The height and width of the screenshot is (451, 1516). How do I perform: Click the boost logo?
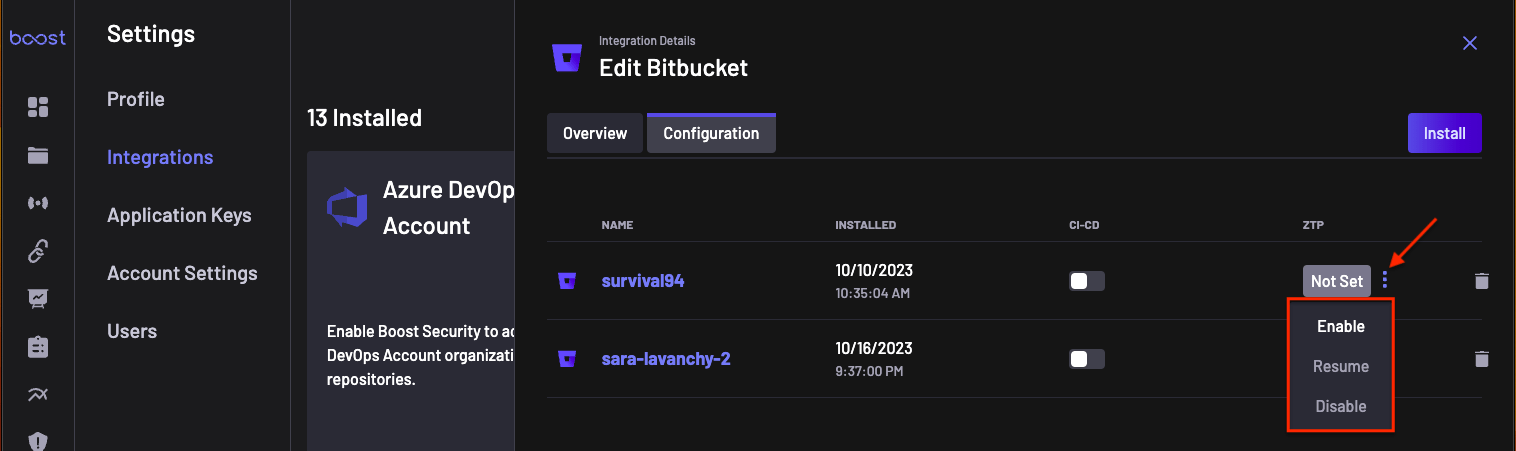pos(37,38)
